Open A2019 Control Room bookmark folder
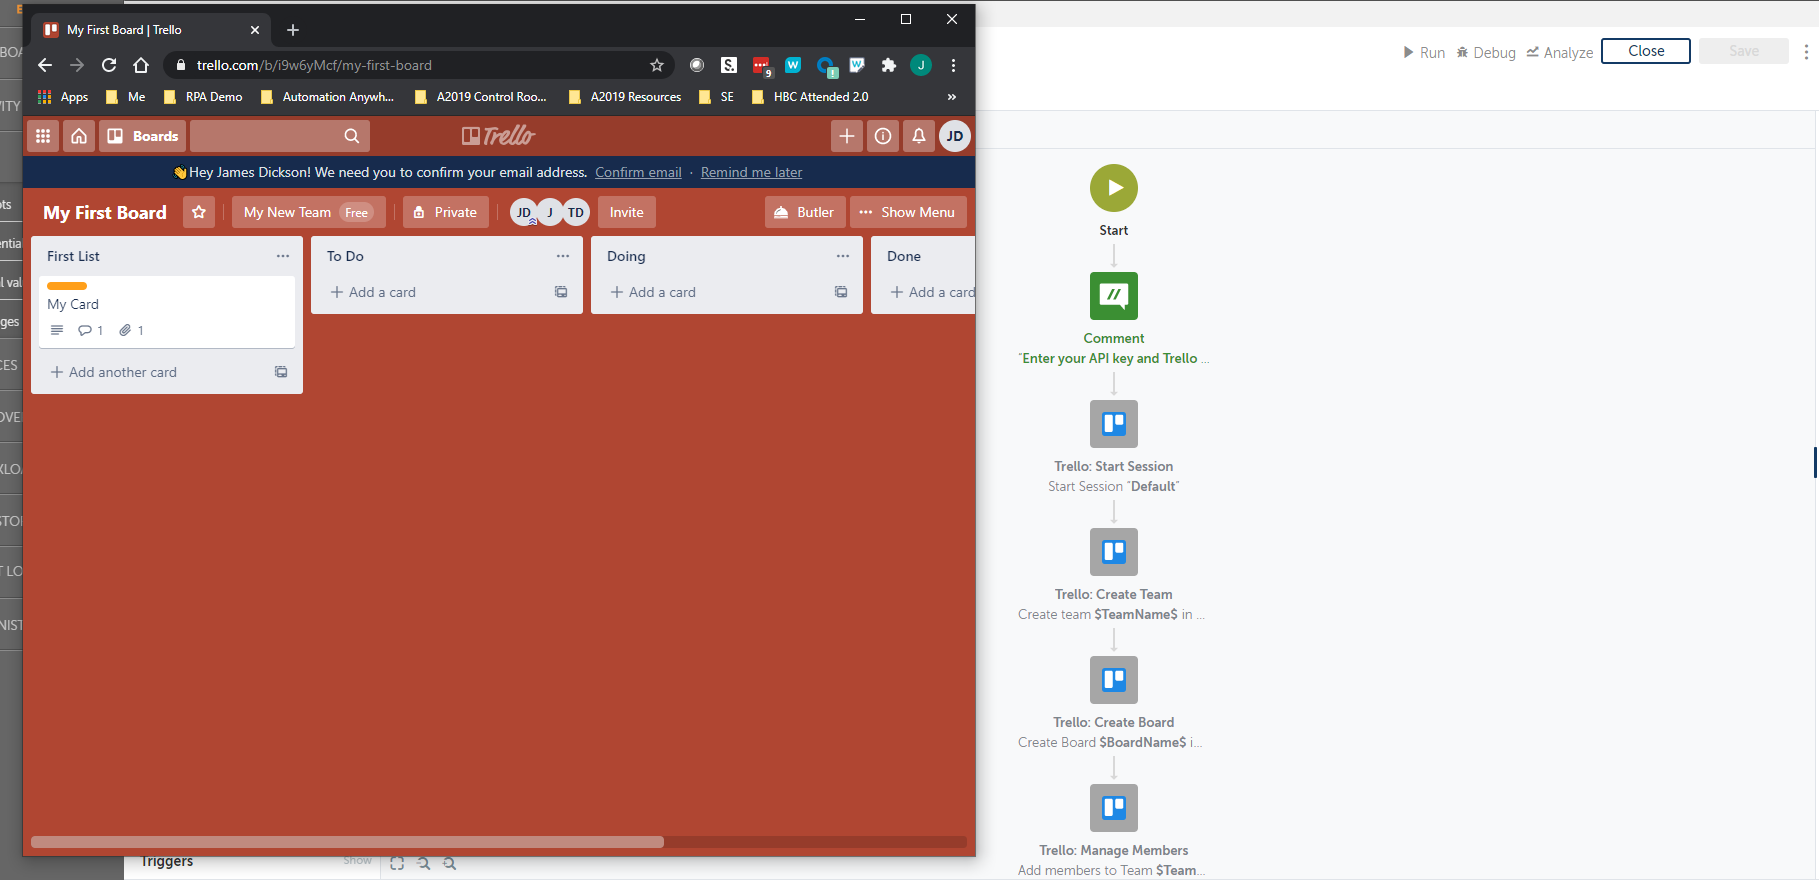The height and width of the screenshot is (880, 1819). tap(480, 97)
